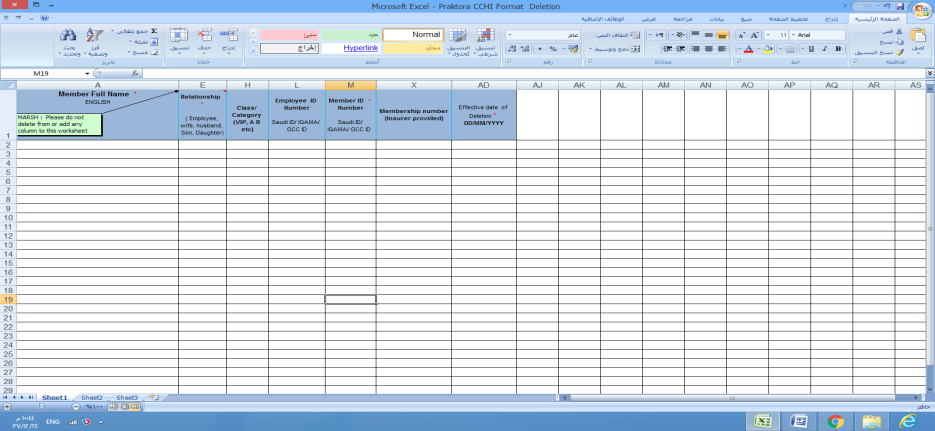Image resolution: width=935 pixels, height=431 pixels.
Task: Click the Insert Worksheet tab icon
Action: point(154,397)
